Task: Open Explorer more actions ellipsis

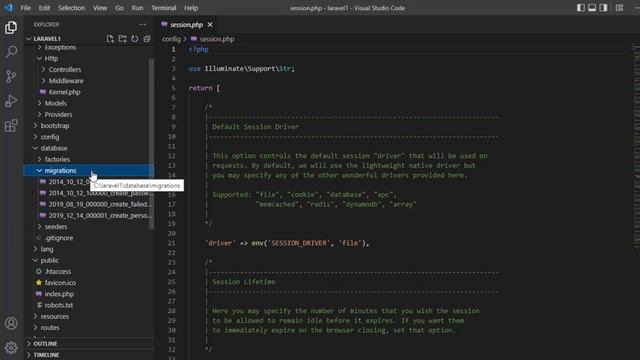Action: pos(142,24)
